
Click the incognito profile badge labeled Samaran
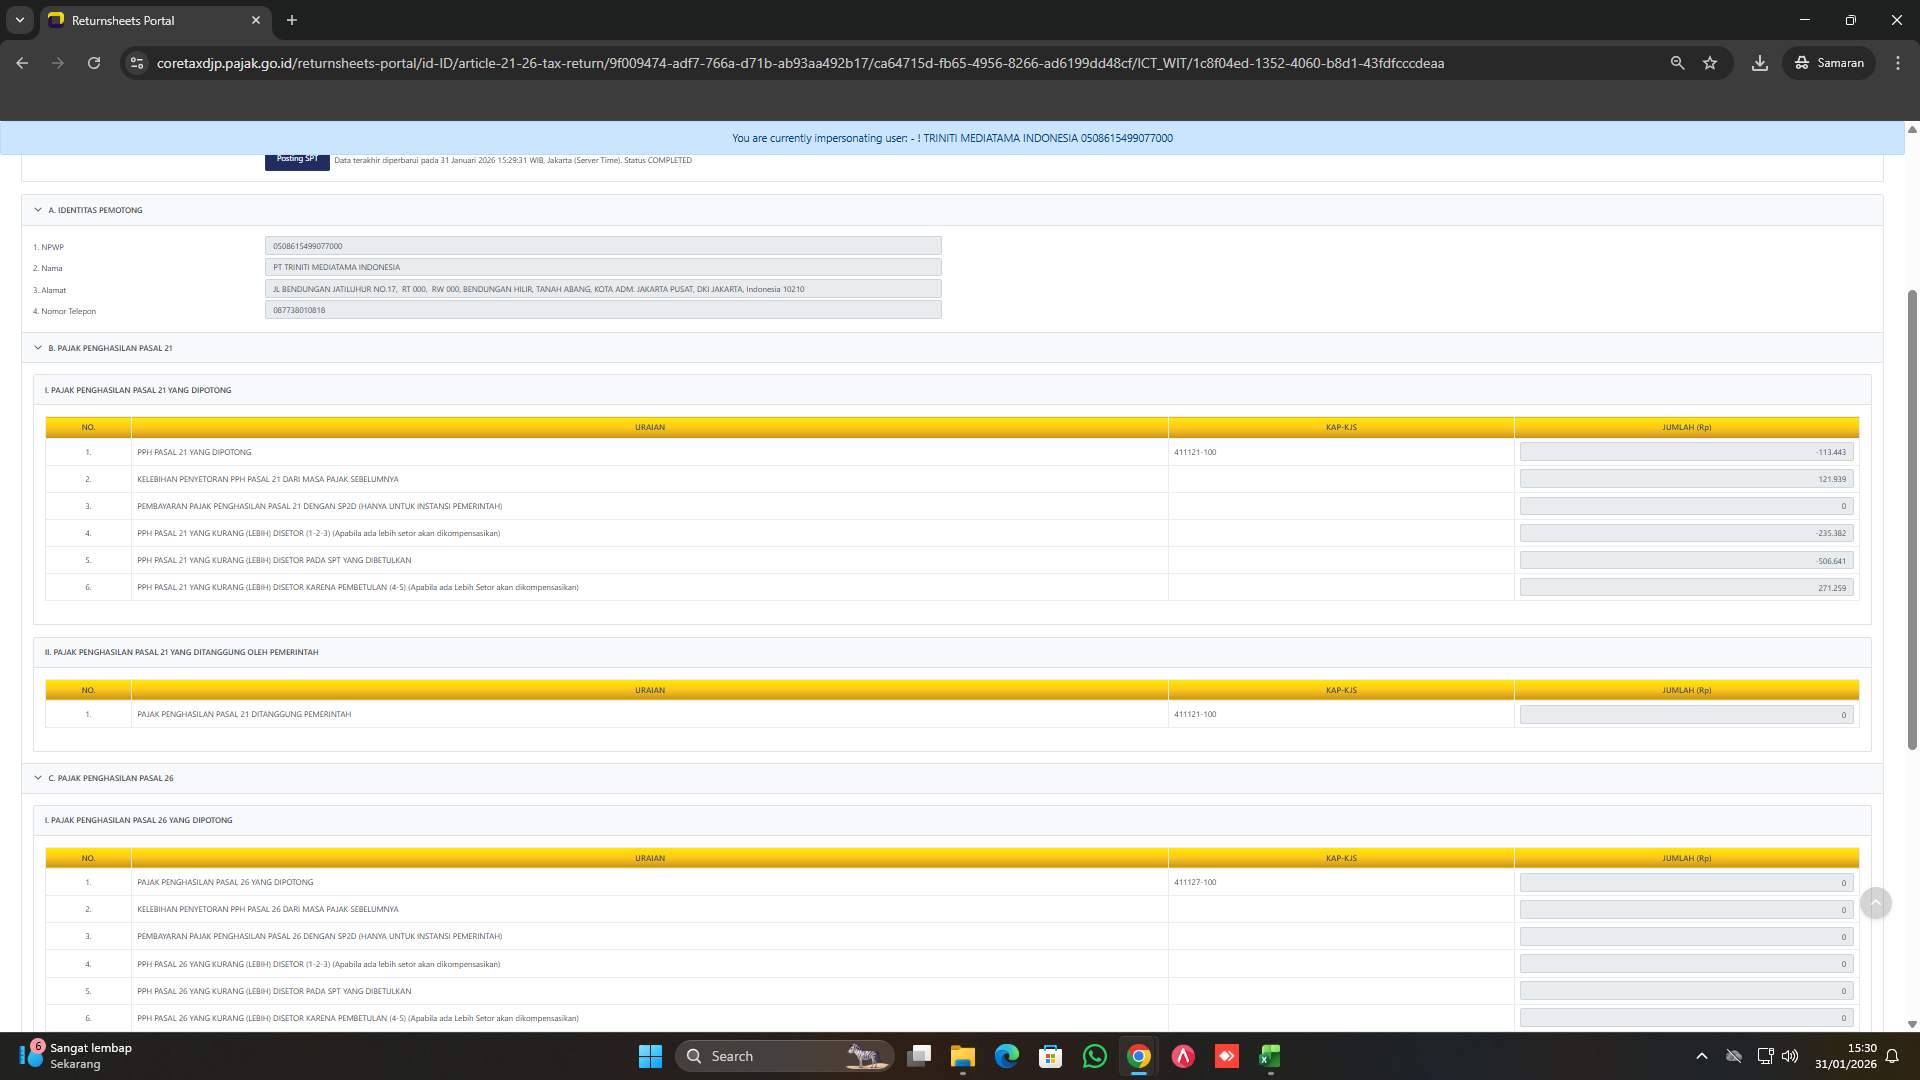coord(1828,62)
